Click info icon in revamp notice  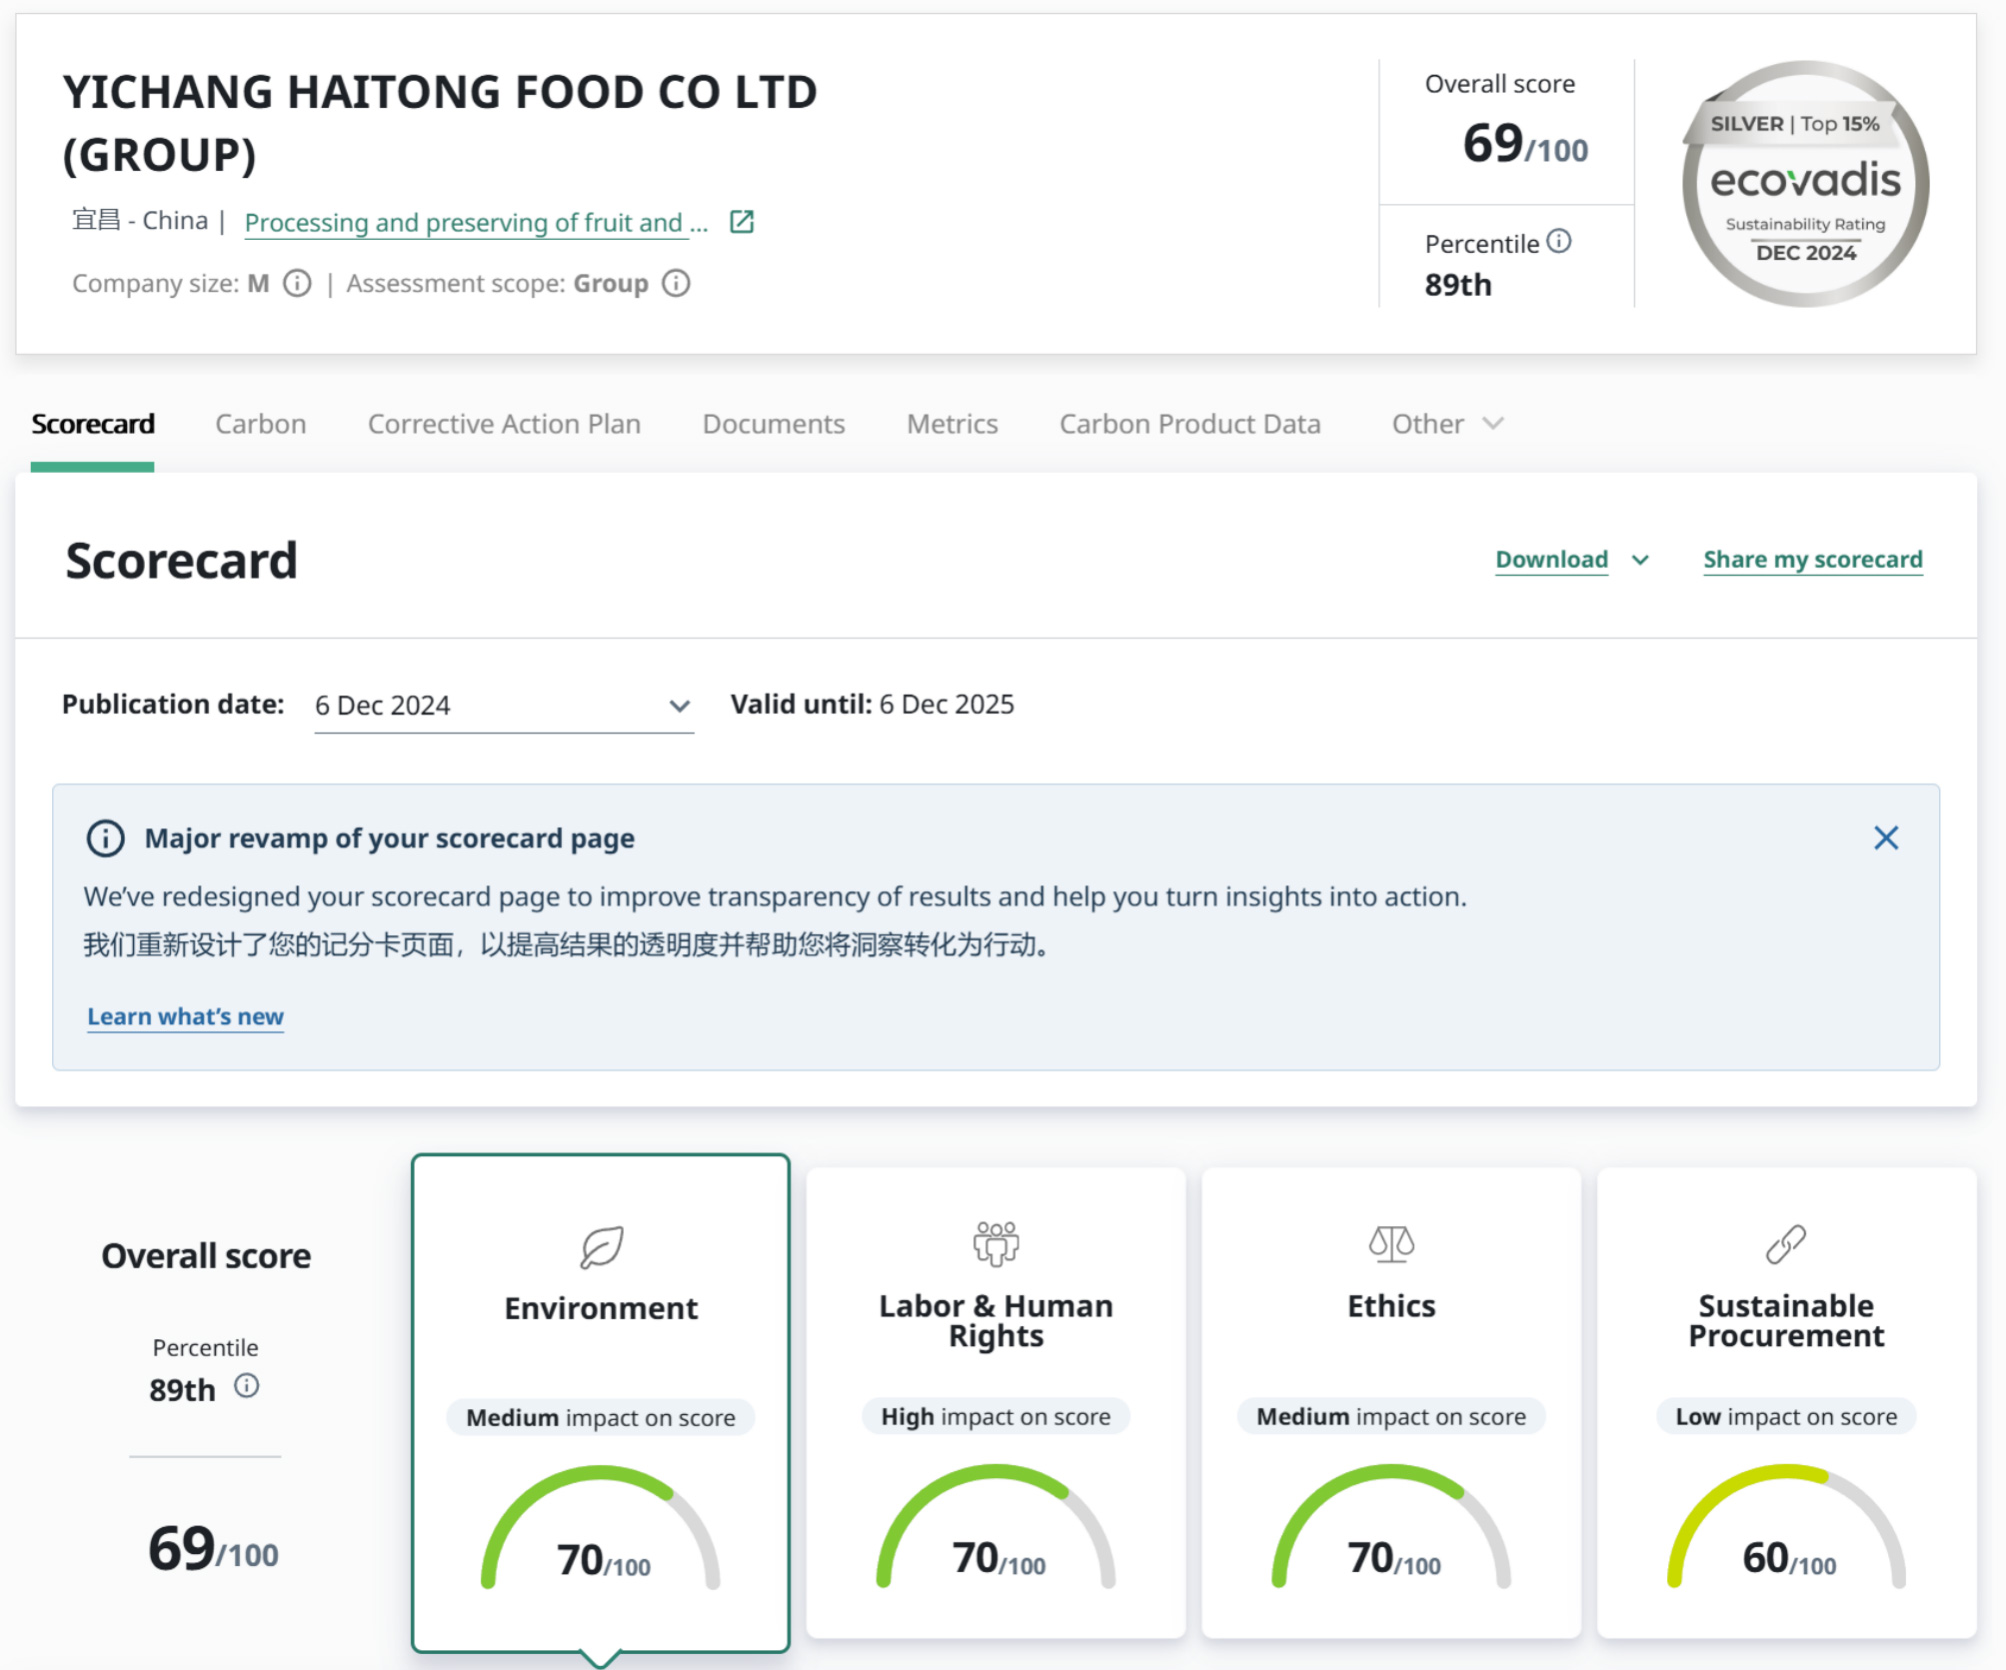tap(106, 838)
